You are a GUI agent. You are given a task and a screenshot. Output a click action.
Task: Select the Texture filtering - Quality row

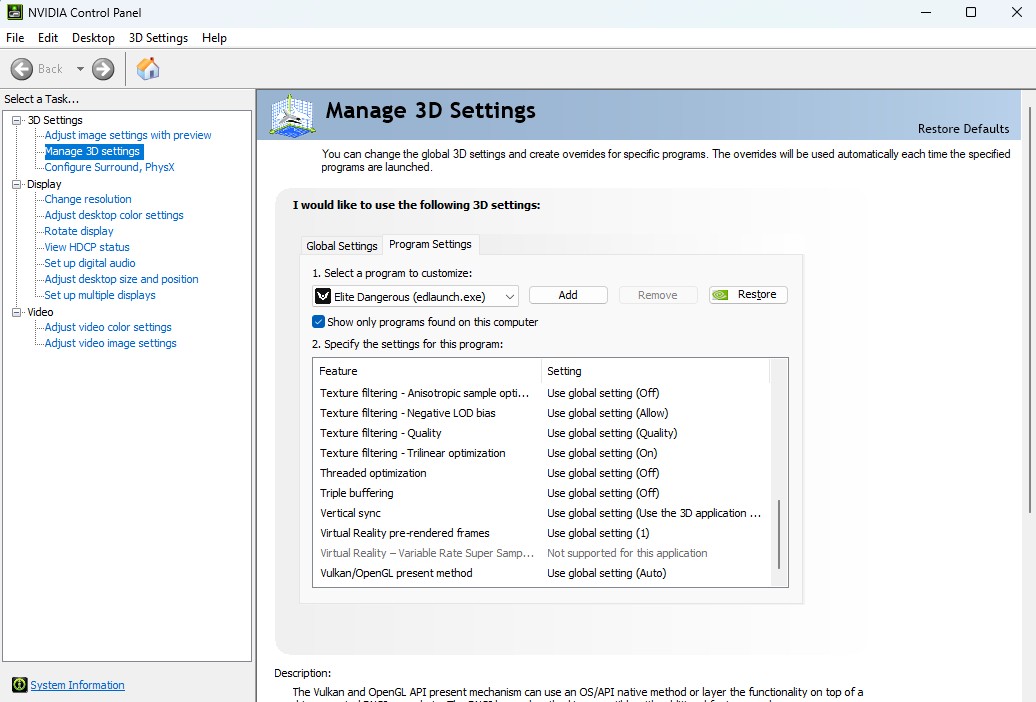coord(541,433)
